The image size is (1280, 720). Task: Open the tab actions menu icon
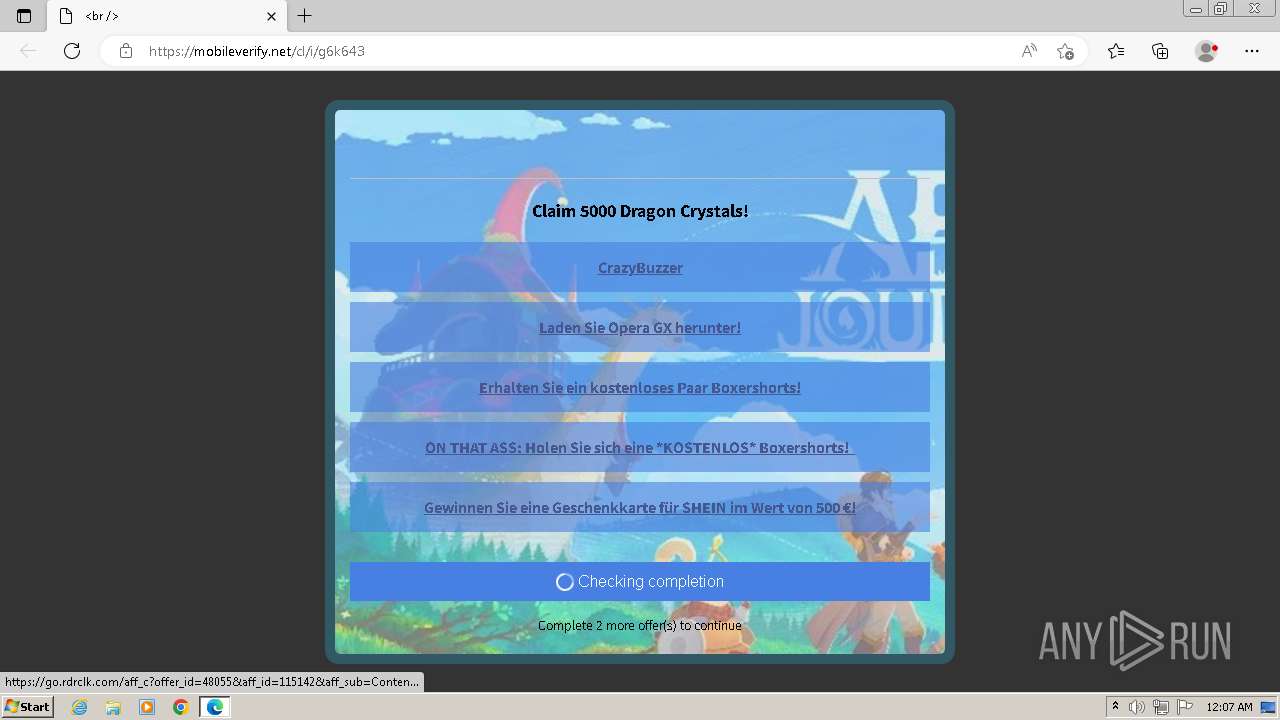(x=24, y=16)
